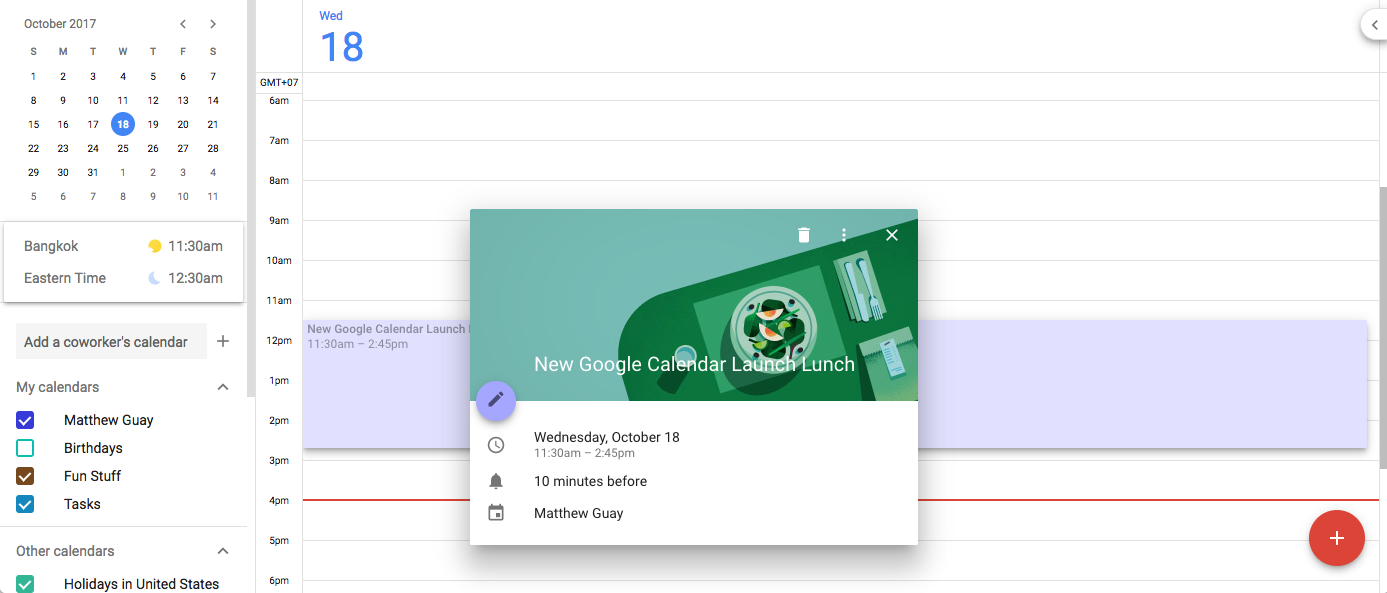The width and height of the screenshot is (1387, 593).
Task: Select October 25 in the mini calendar
Action: click(123, 148)
